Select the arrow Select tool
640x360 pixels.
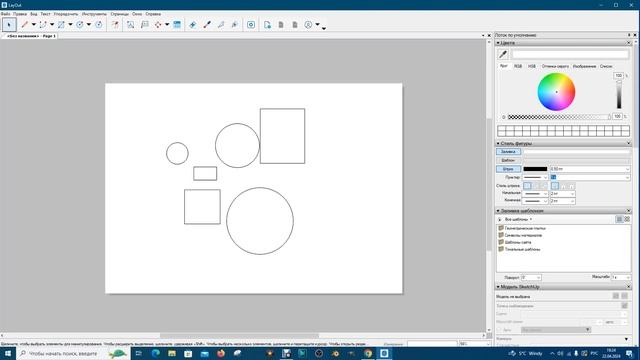tap(9, 24)
